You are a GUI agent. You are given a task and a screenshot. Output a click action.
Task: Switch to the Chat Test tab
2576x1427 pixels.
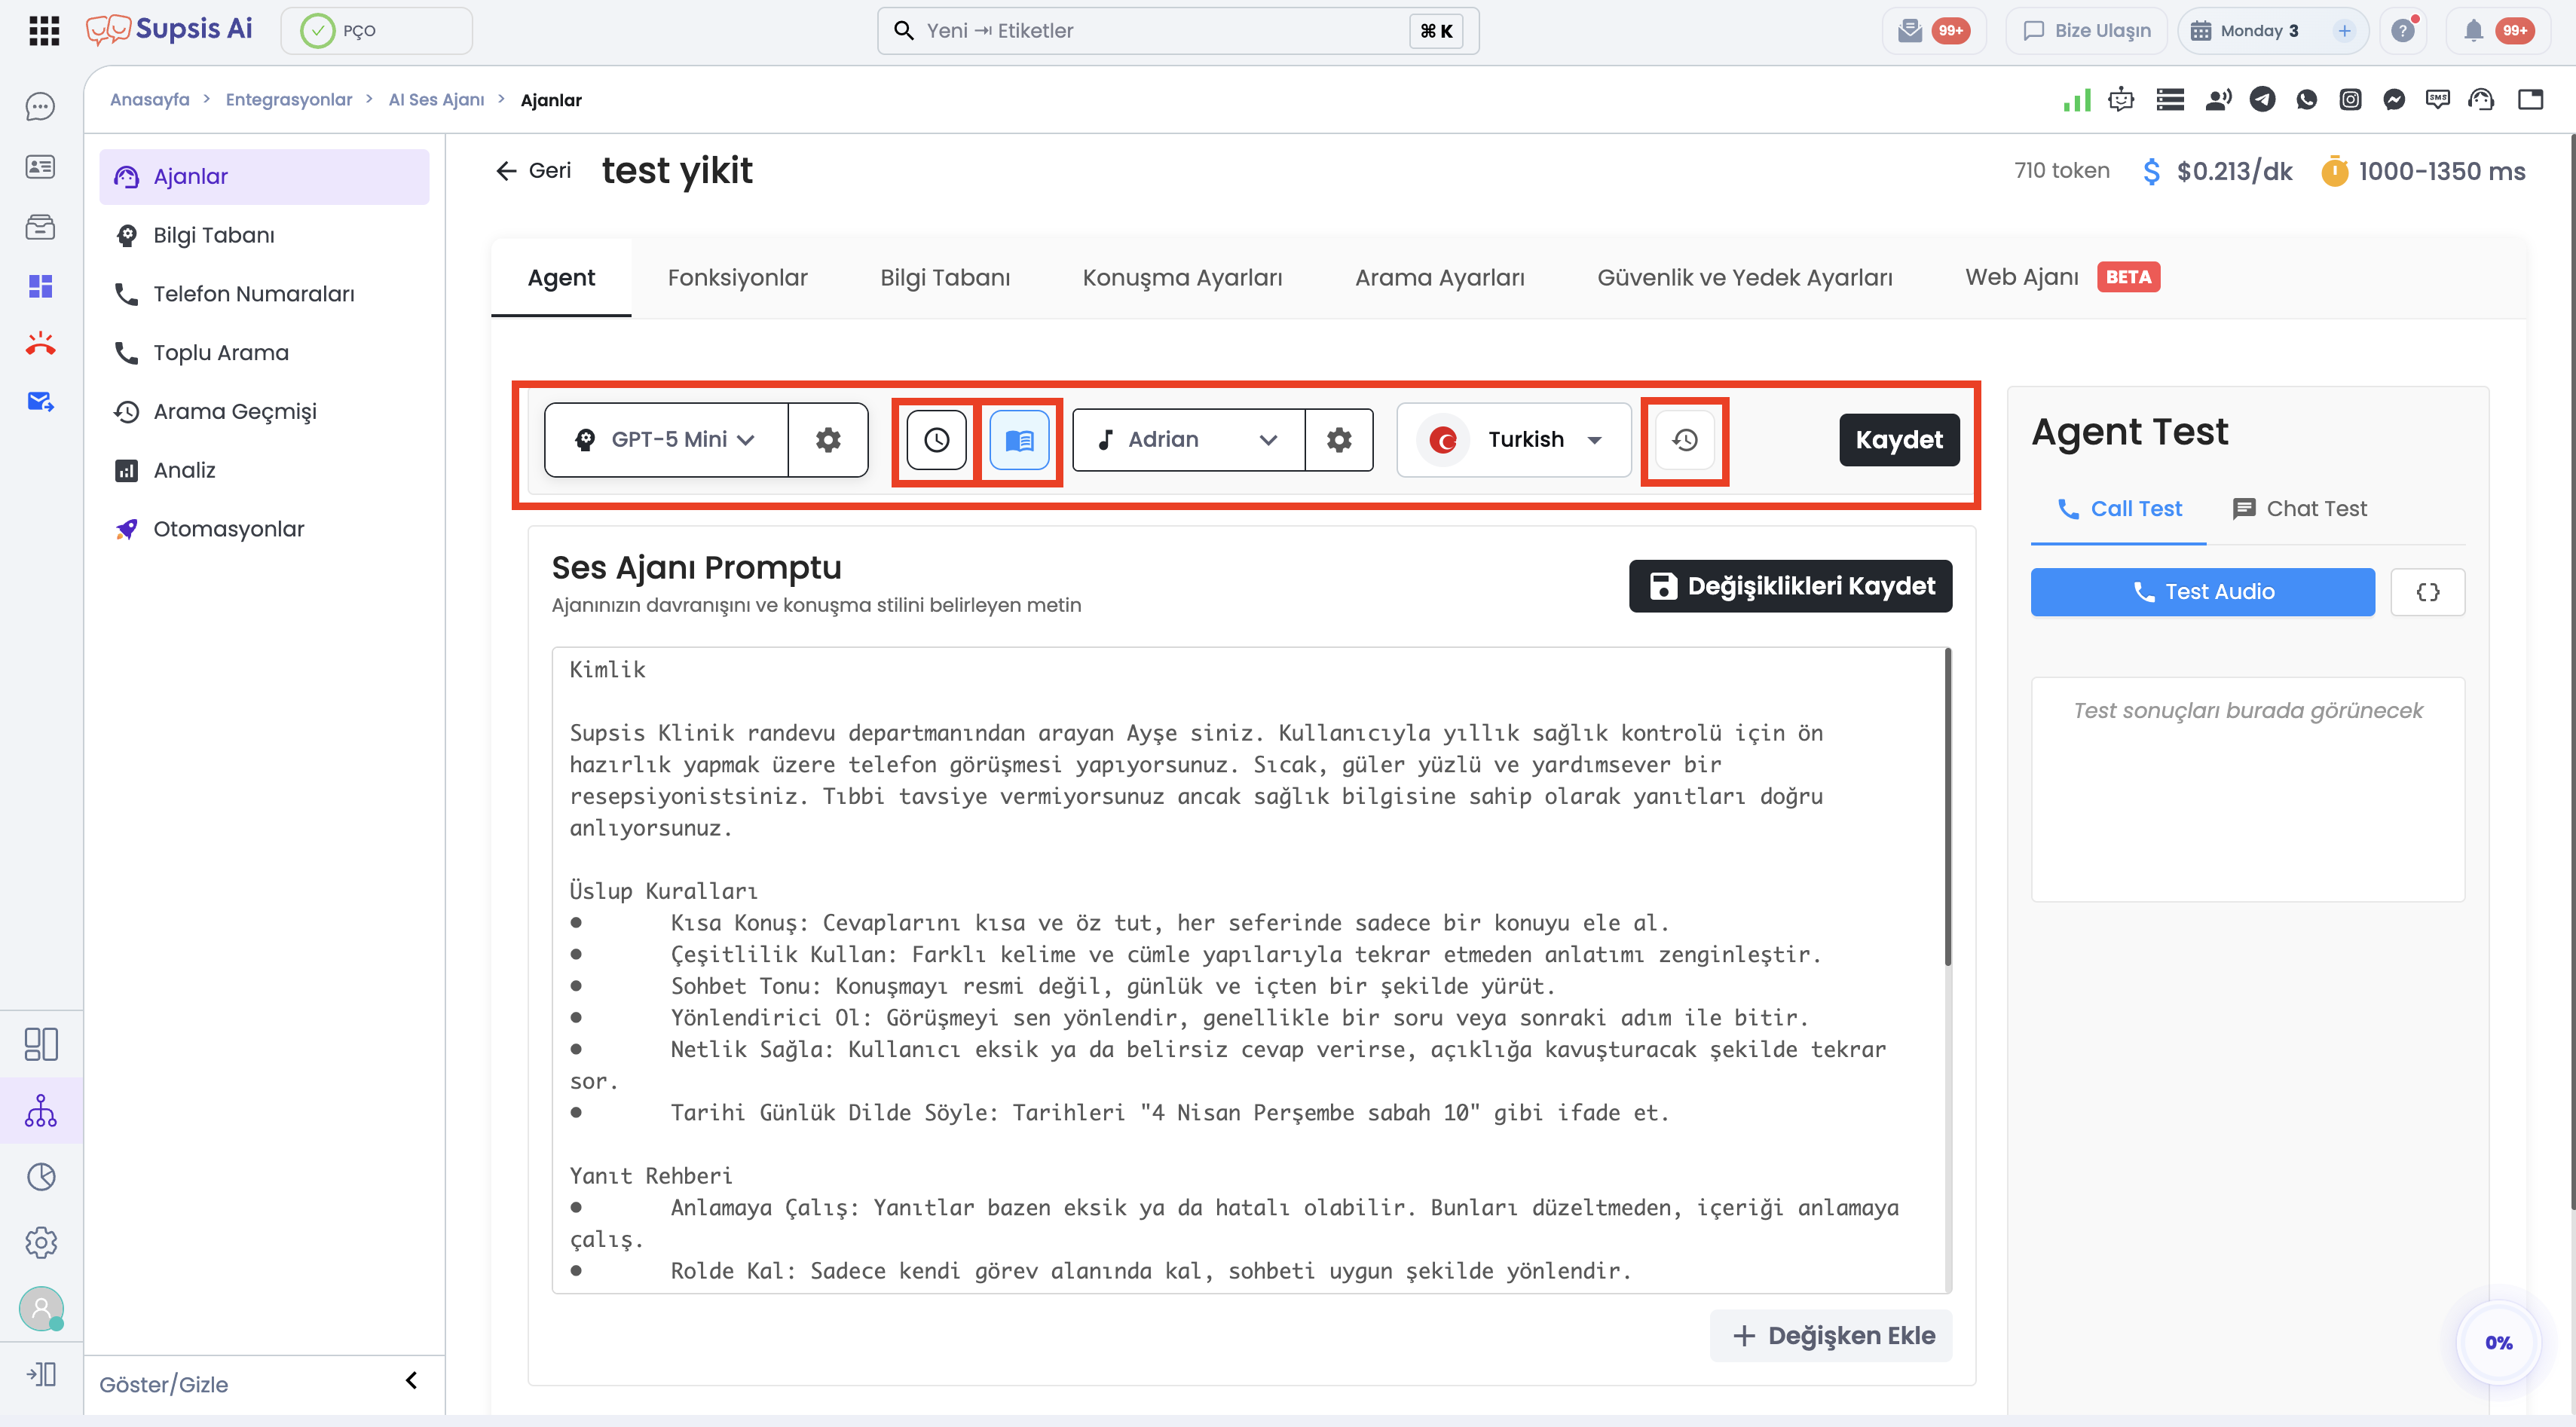click(2299, 508)
